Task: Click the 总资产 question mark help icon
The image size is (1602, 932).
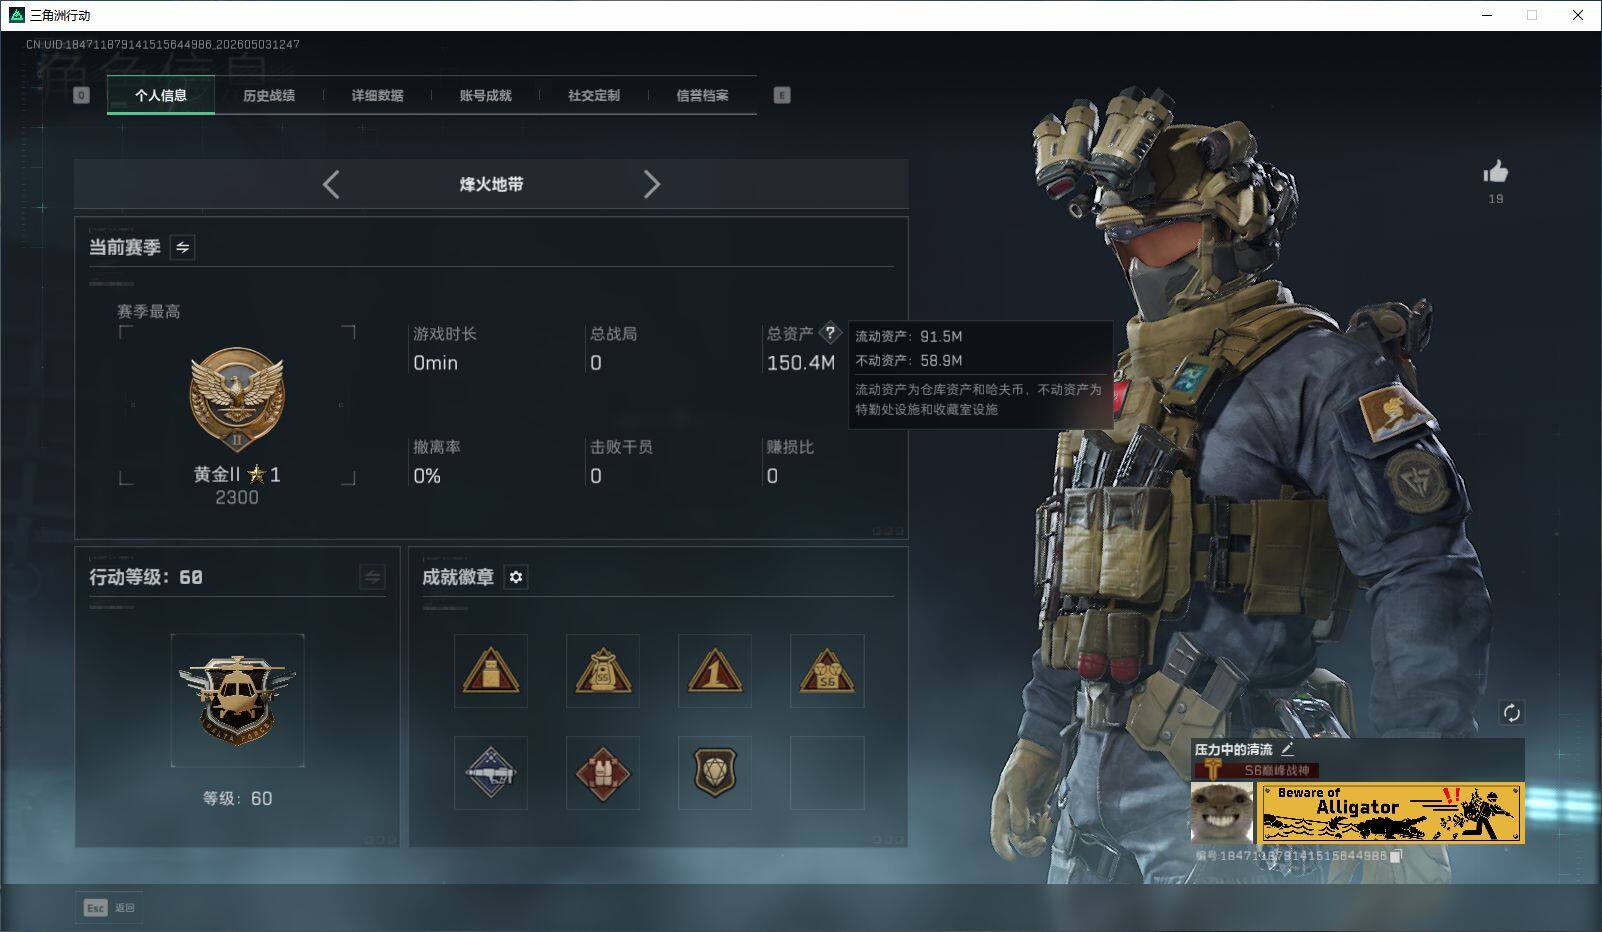Action: click(829, 333)
